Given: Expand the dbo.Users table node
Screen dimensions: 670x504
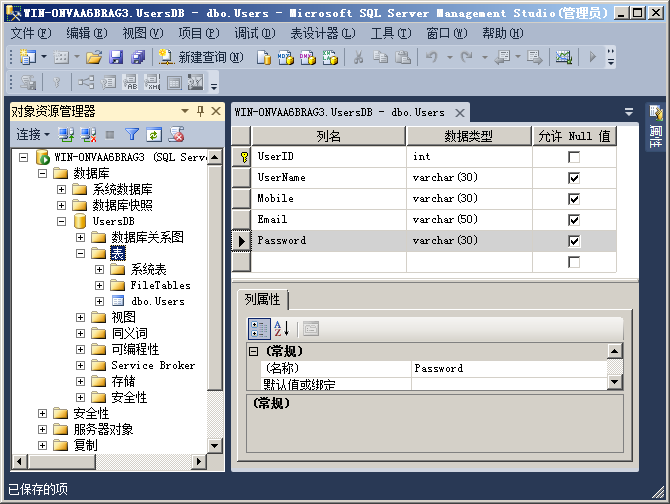Looking at the screenshot, I should [x=99, y=301].
